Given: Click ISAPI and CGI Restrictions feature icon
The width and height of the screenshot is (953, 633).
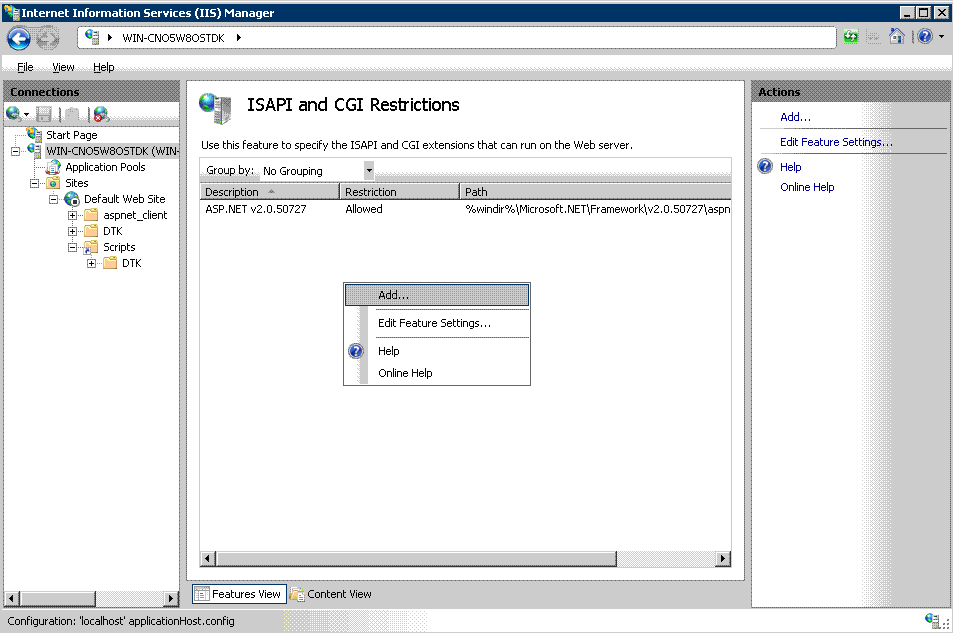Looking at the screenshot, I should pos(215,108).
